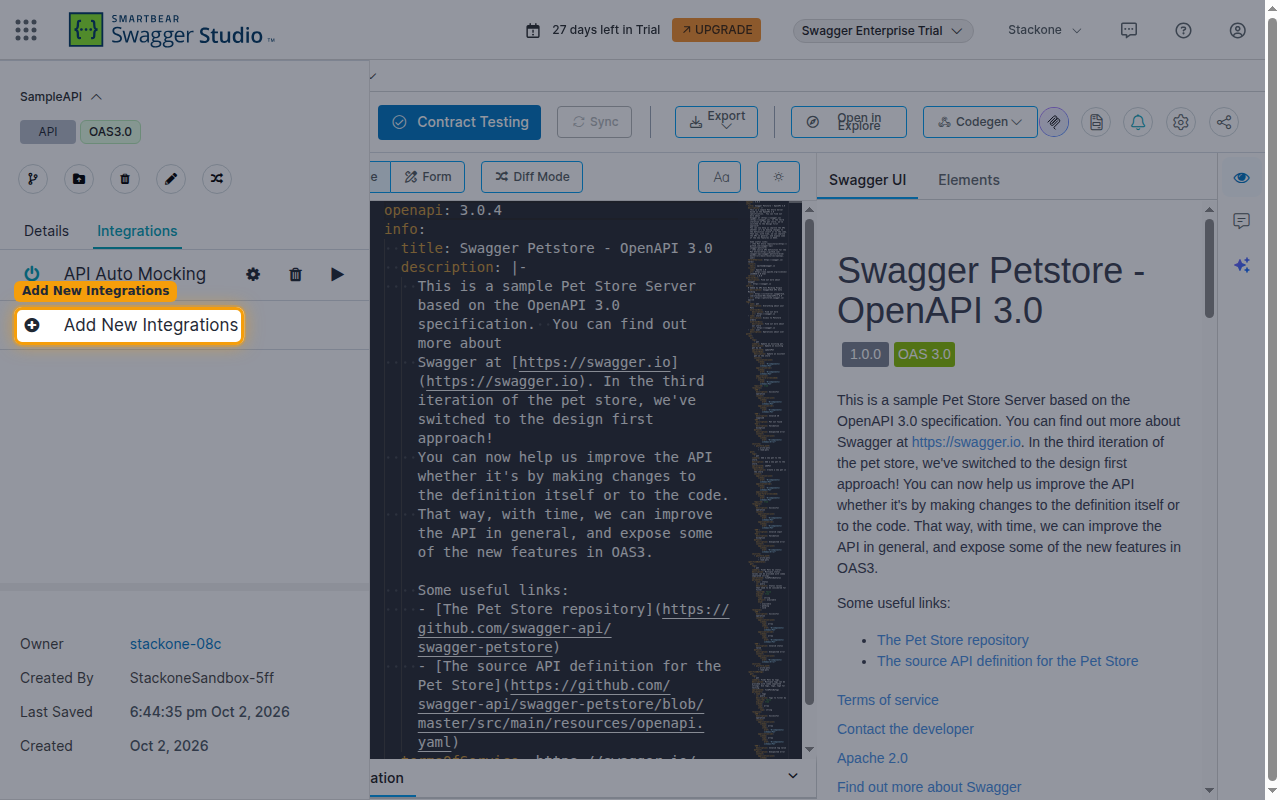Switch editor to Form view
1280x800 pixels.
point(428,177)
